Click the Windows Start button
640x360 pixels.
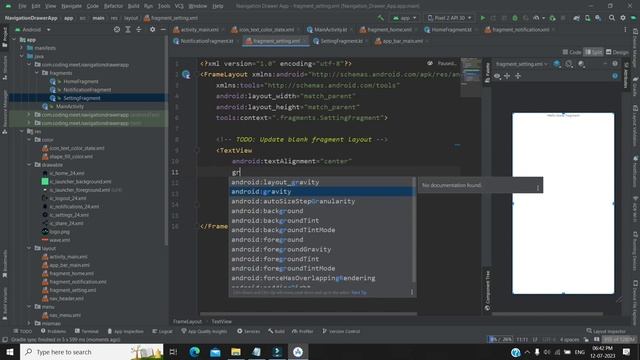coord(10,352)
